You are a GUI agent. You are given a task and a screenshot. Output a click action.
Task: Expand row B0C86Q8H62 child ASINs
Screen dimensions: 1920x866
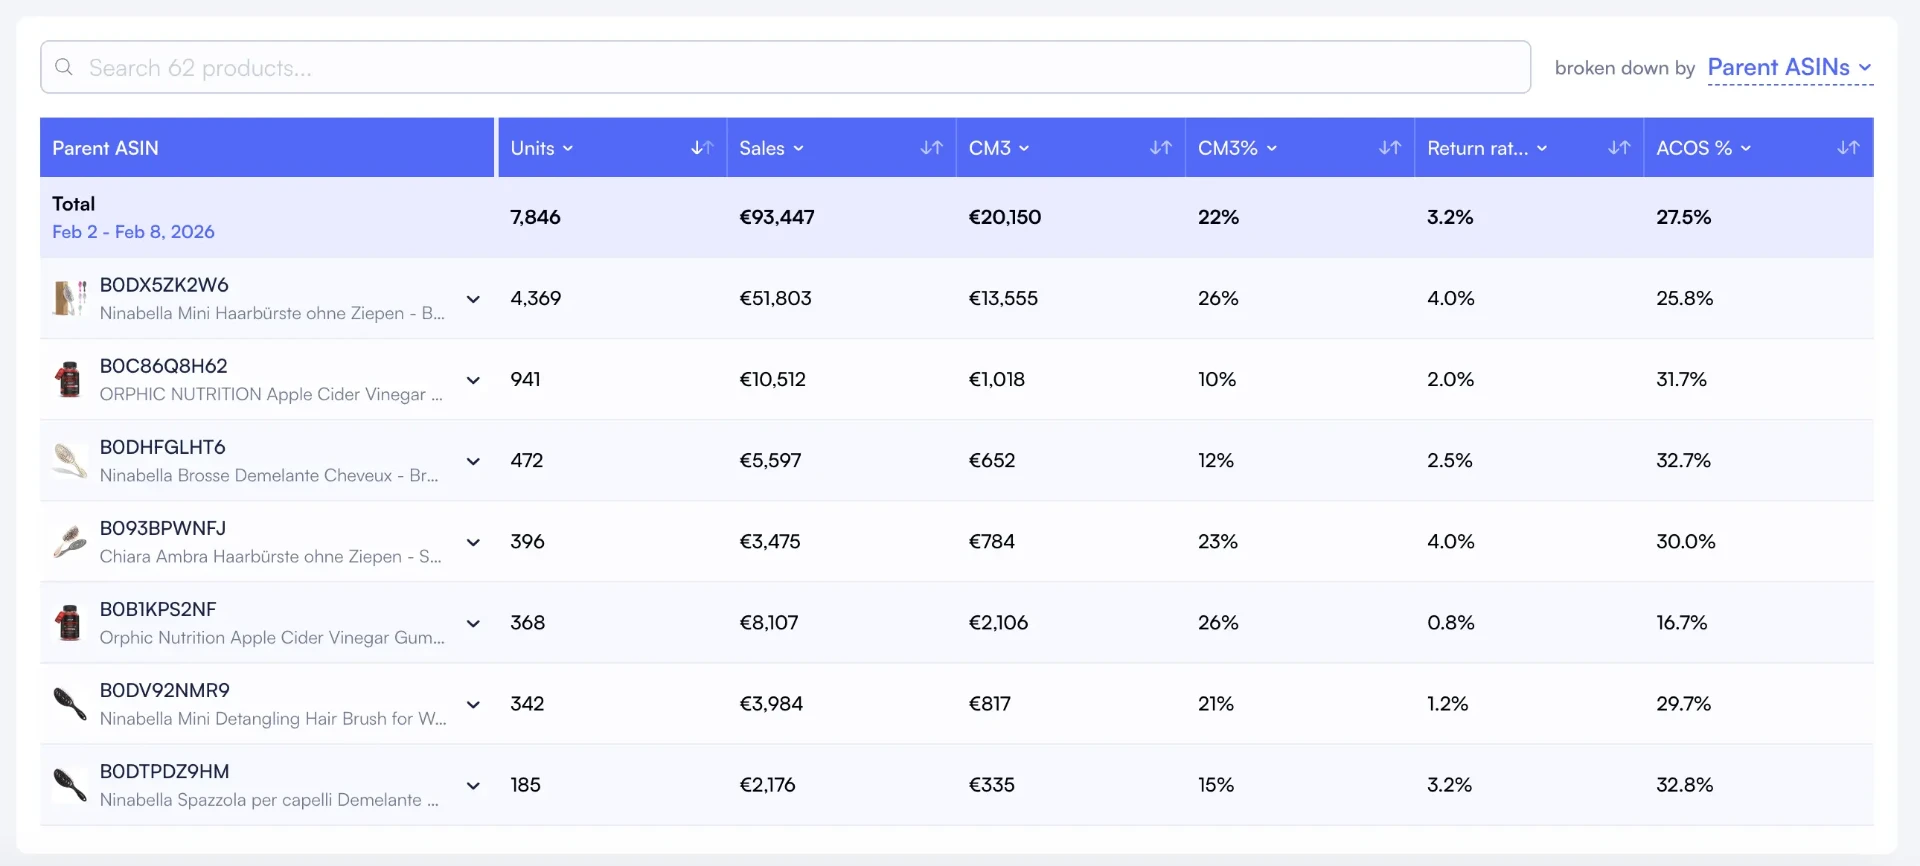click(473, 380)
